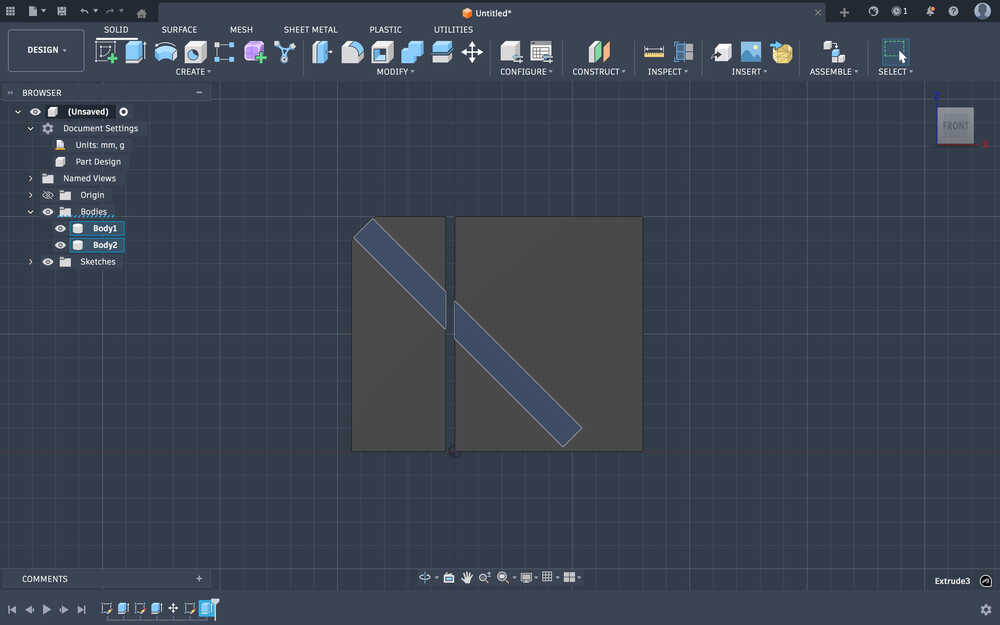Select the Shell tool

[x=382, y=52]
